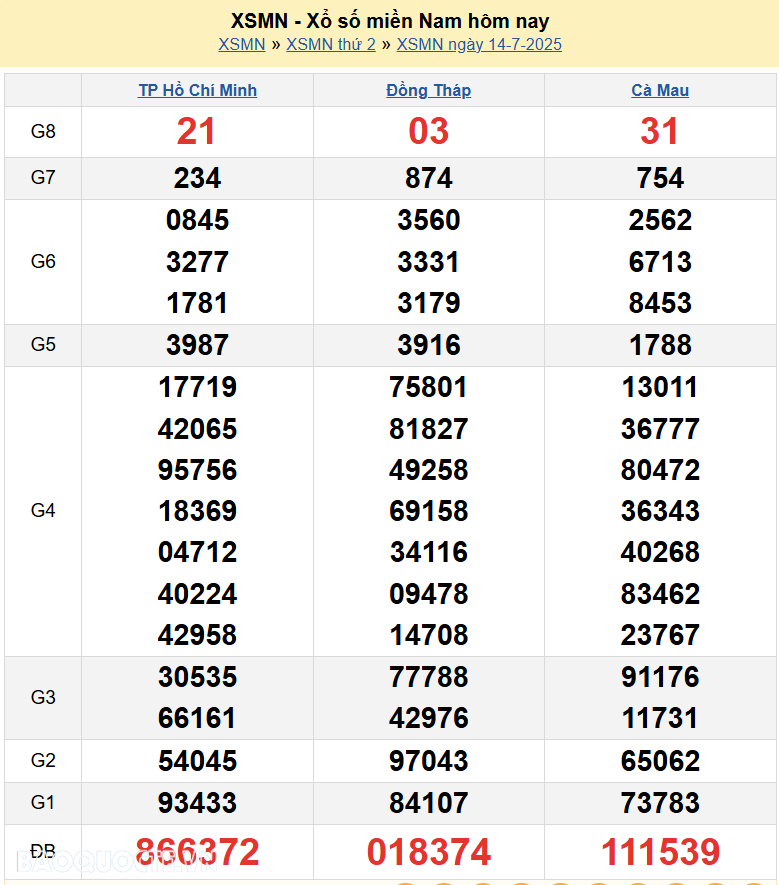Click the G7 result 234

(x=197, y=178)
